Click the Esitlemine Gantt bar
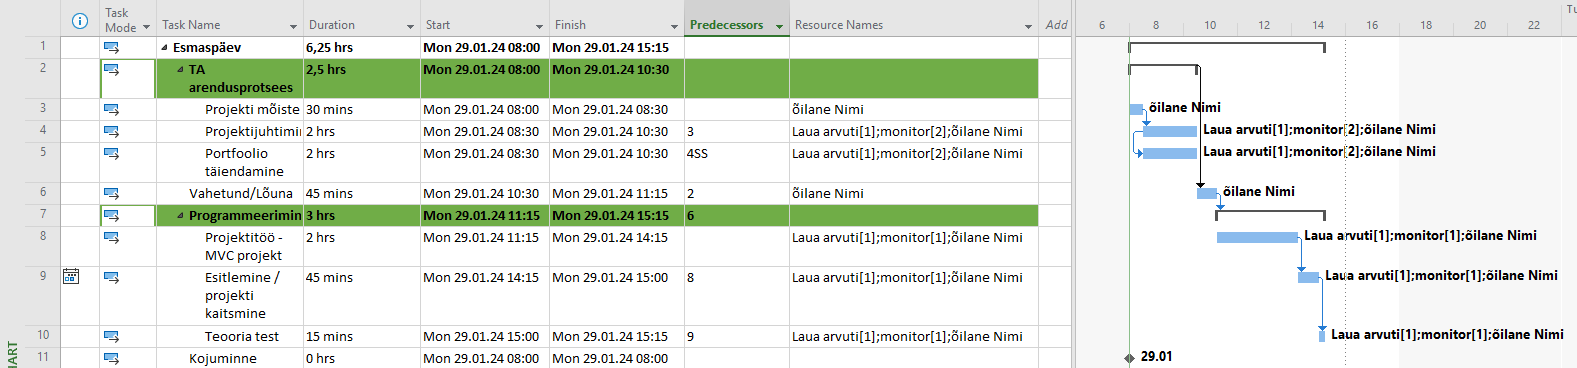This screenshot has height=368, width=1577. 1308,277
